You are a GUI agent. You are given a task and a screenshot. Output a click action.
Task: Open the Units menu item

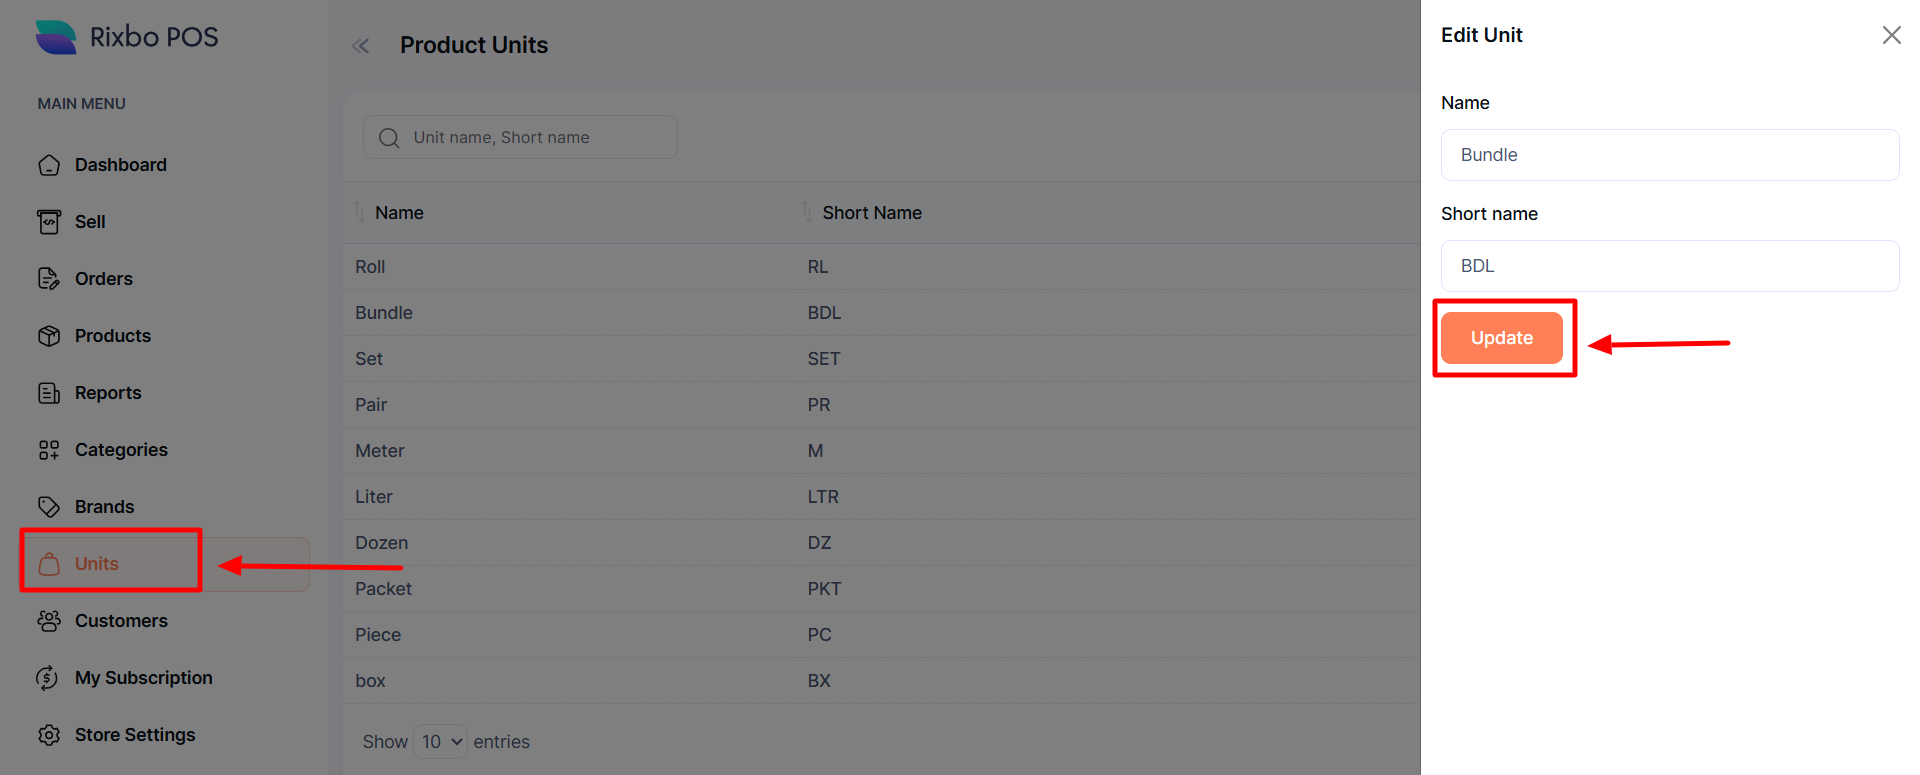[x=97, y=564]
